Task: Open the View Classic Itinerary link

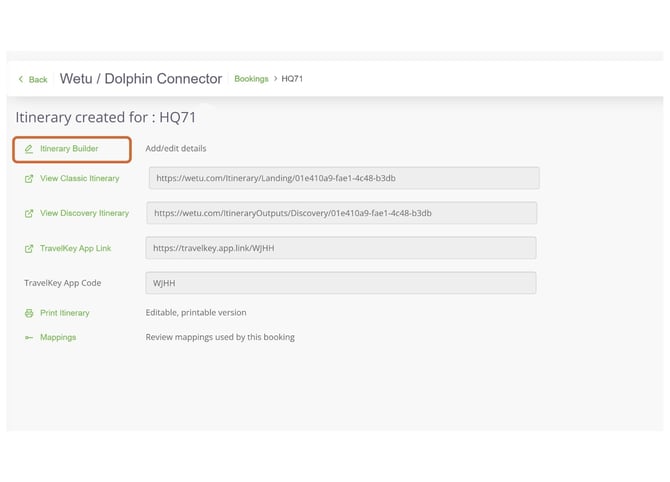Action: point(79,178)
